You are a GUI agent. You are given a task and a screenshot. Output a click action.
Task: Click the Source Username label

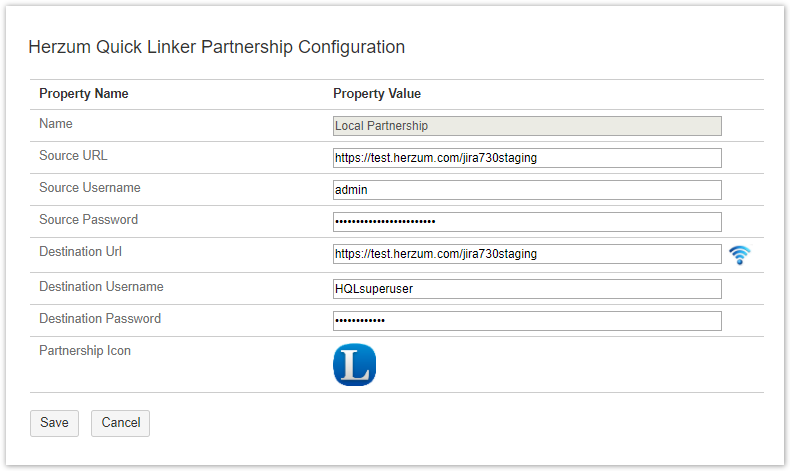(x=90, y=188)
